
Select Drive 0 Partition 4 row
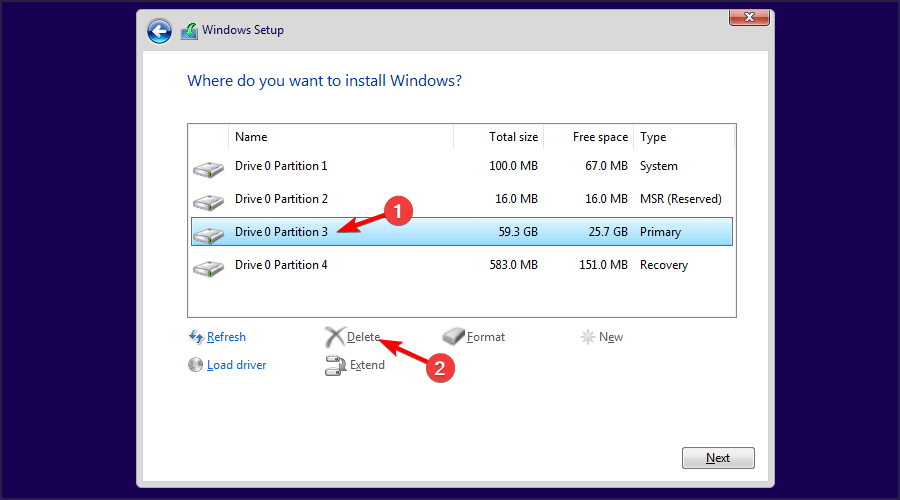(461, 265)
